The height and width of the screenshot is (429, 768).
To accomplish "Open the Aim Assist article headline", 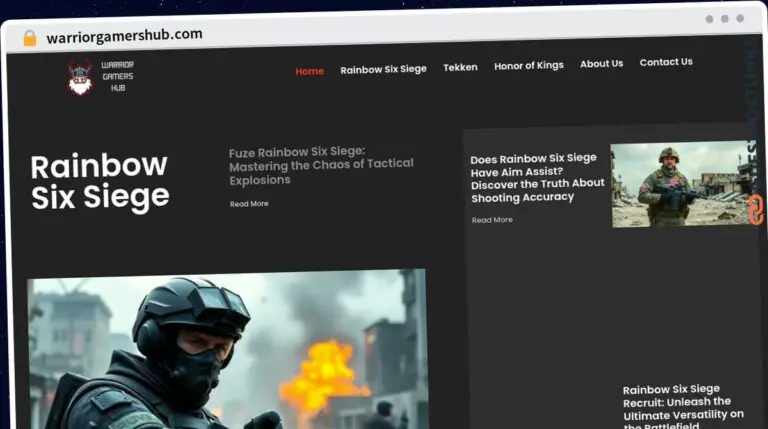I will point(537,178).
